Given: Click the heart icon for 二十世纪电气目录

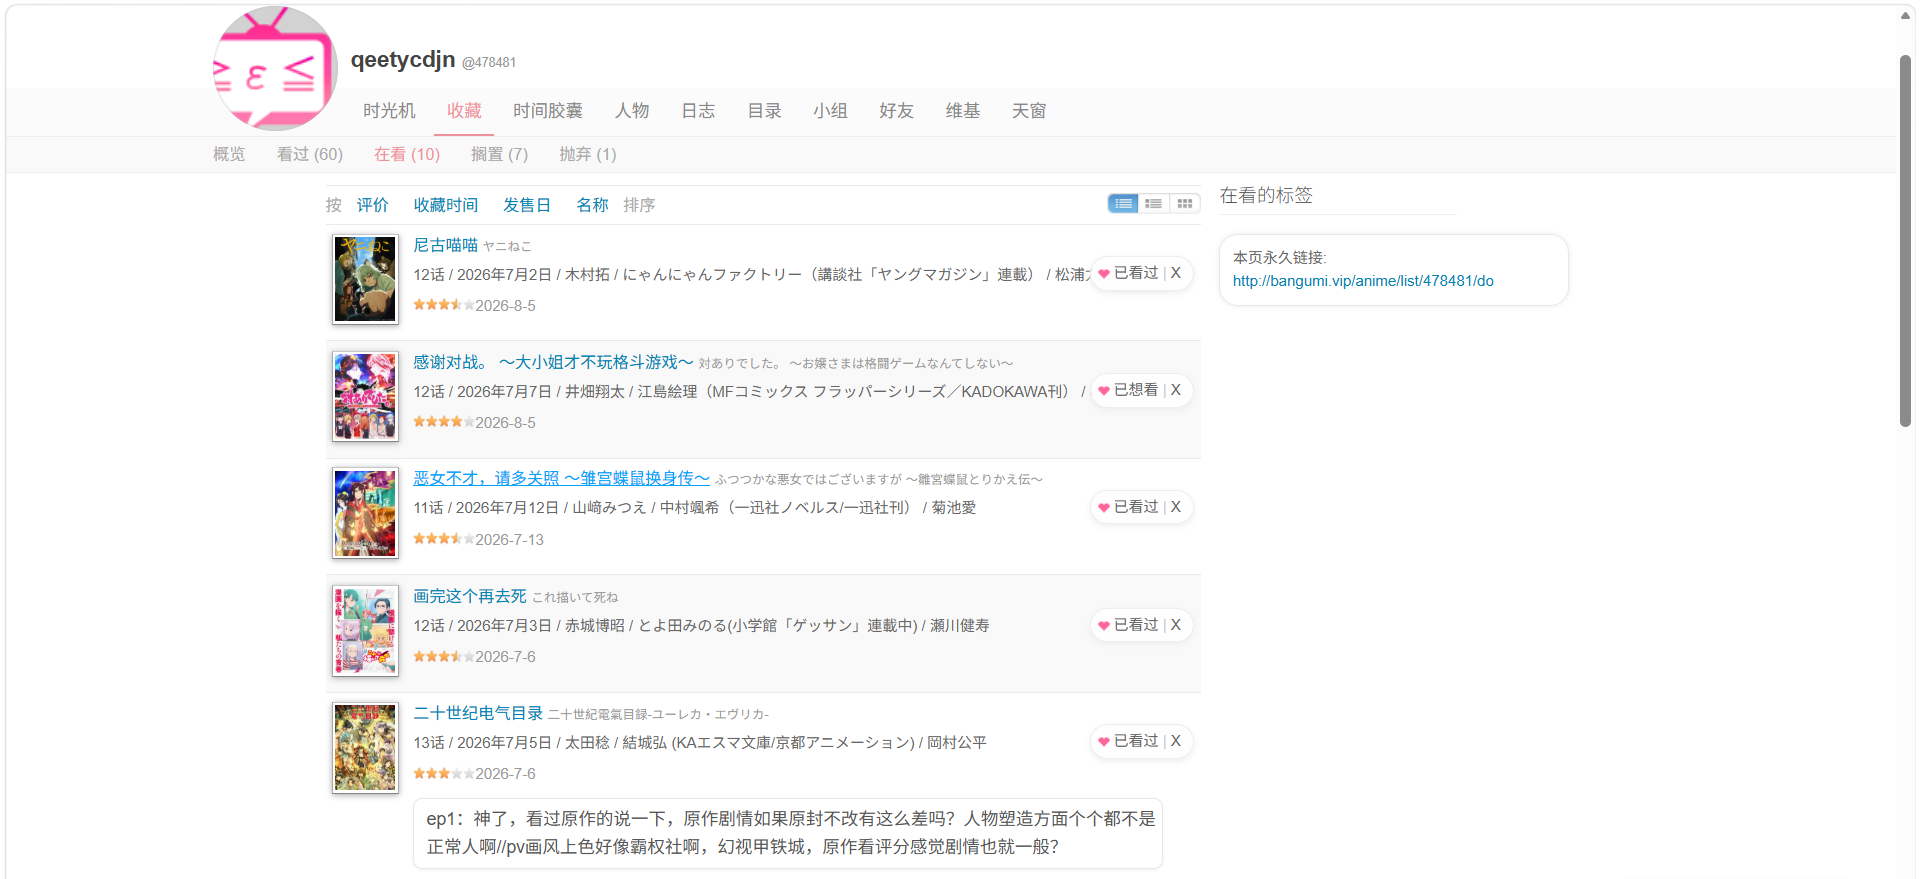Looking at the screenshot, I should (1104, 742).
